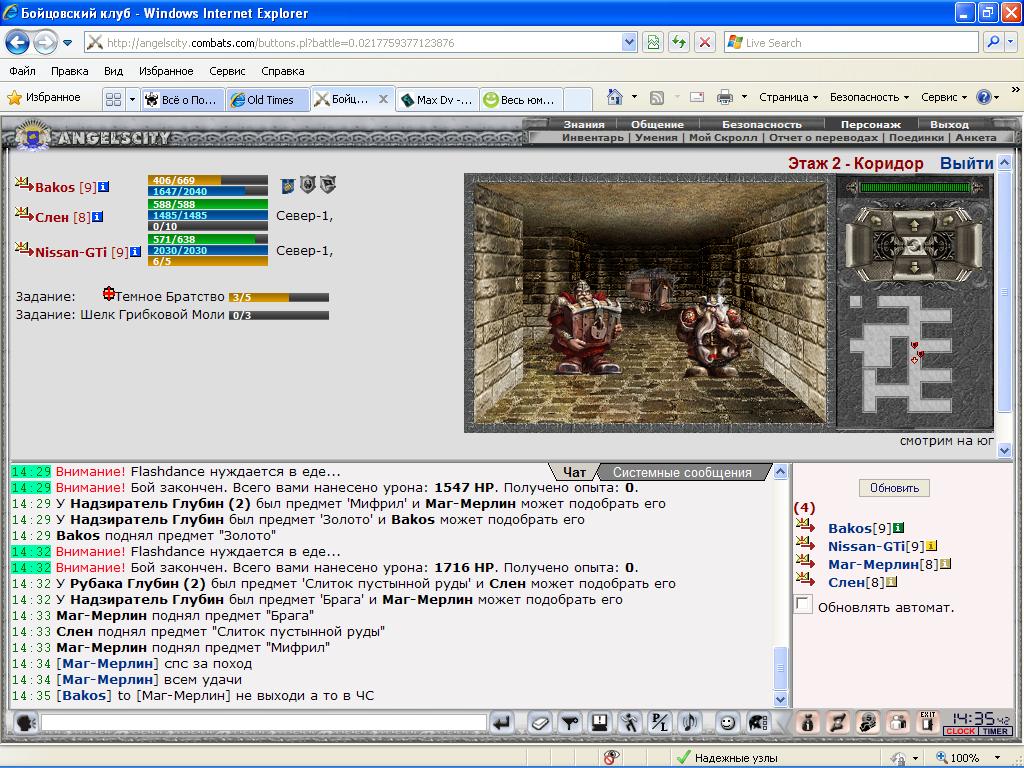Click Темное Братство progress bar 3/5

point(279,297)
